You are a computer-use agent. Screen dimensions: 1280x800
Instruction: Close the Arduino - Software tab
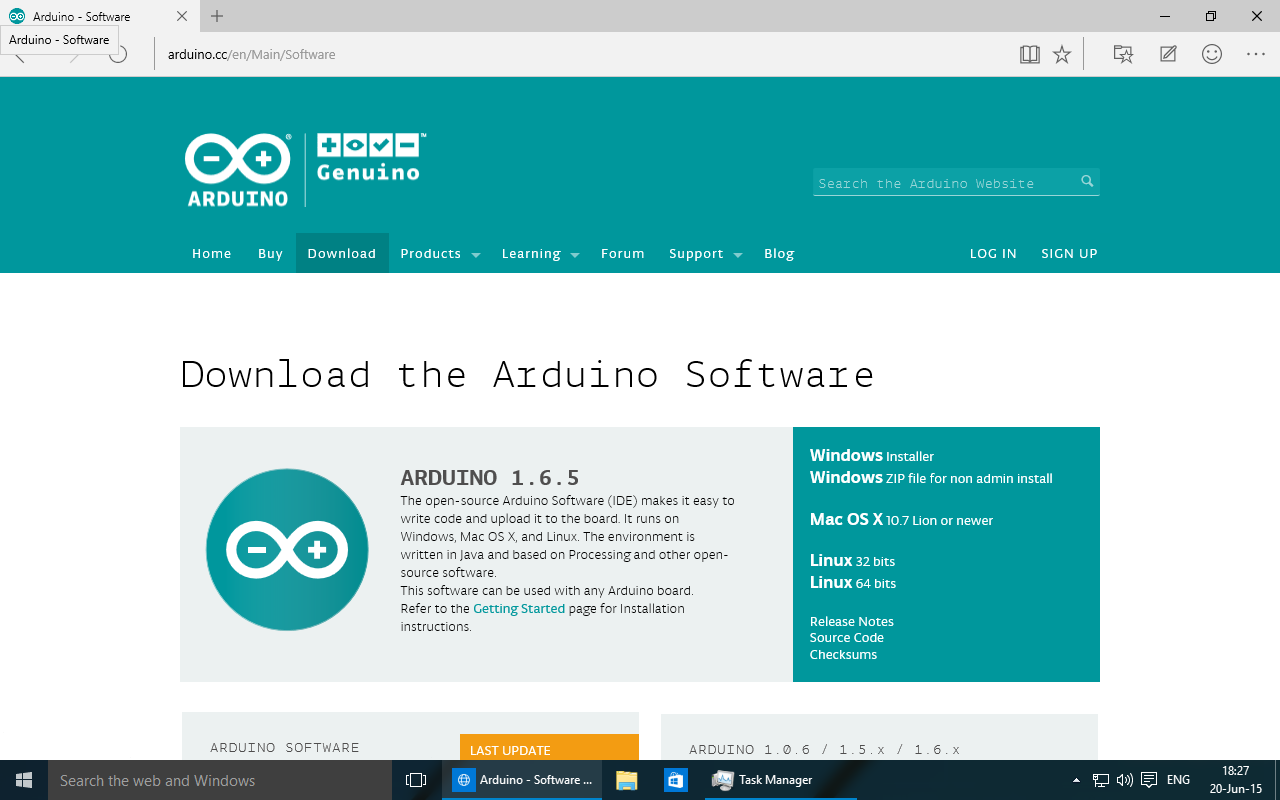coord(181,16)
